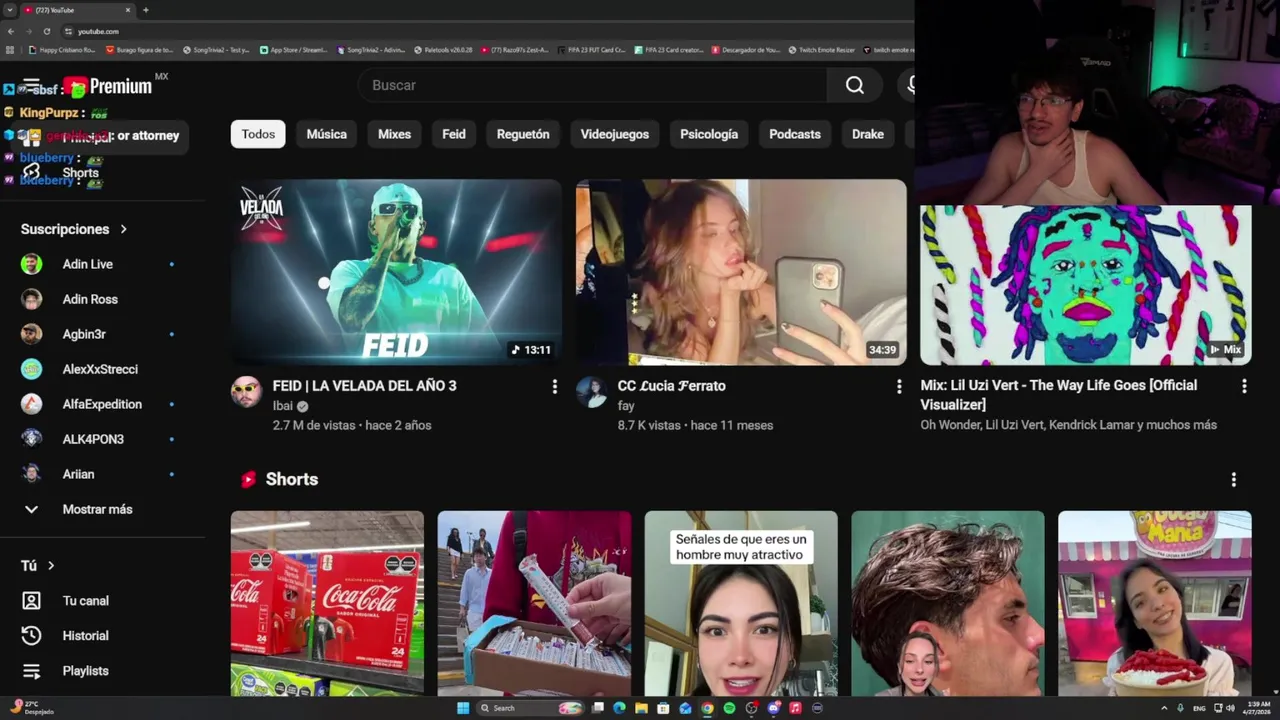
Task: Click the AlfaExpedition subscription avatar
Action: click(32, 404)
